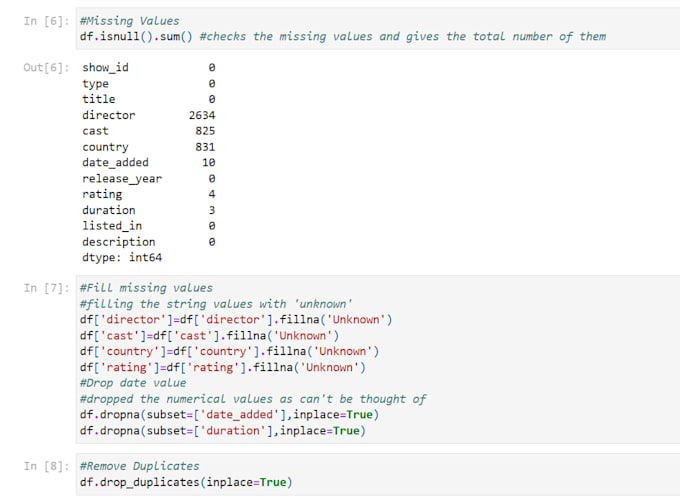Screen dimensions: 680x501
Task: Place cursor in the country fillna line
Action: point(229,351)
